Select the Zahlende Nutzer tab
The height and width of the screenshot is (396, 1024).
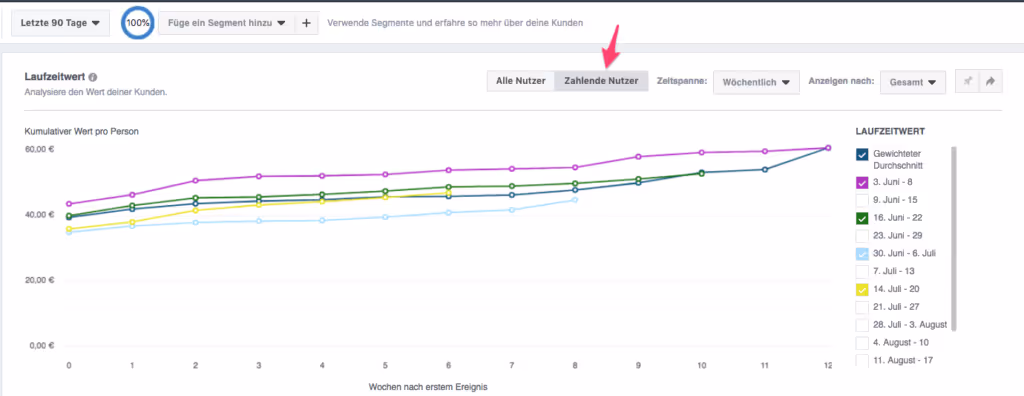pos(601,82)
